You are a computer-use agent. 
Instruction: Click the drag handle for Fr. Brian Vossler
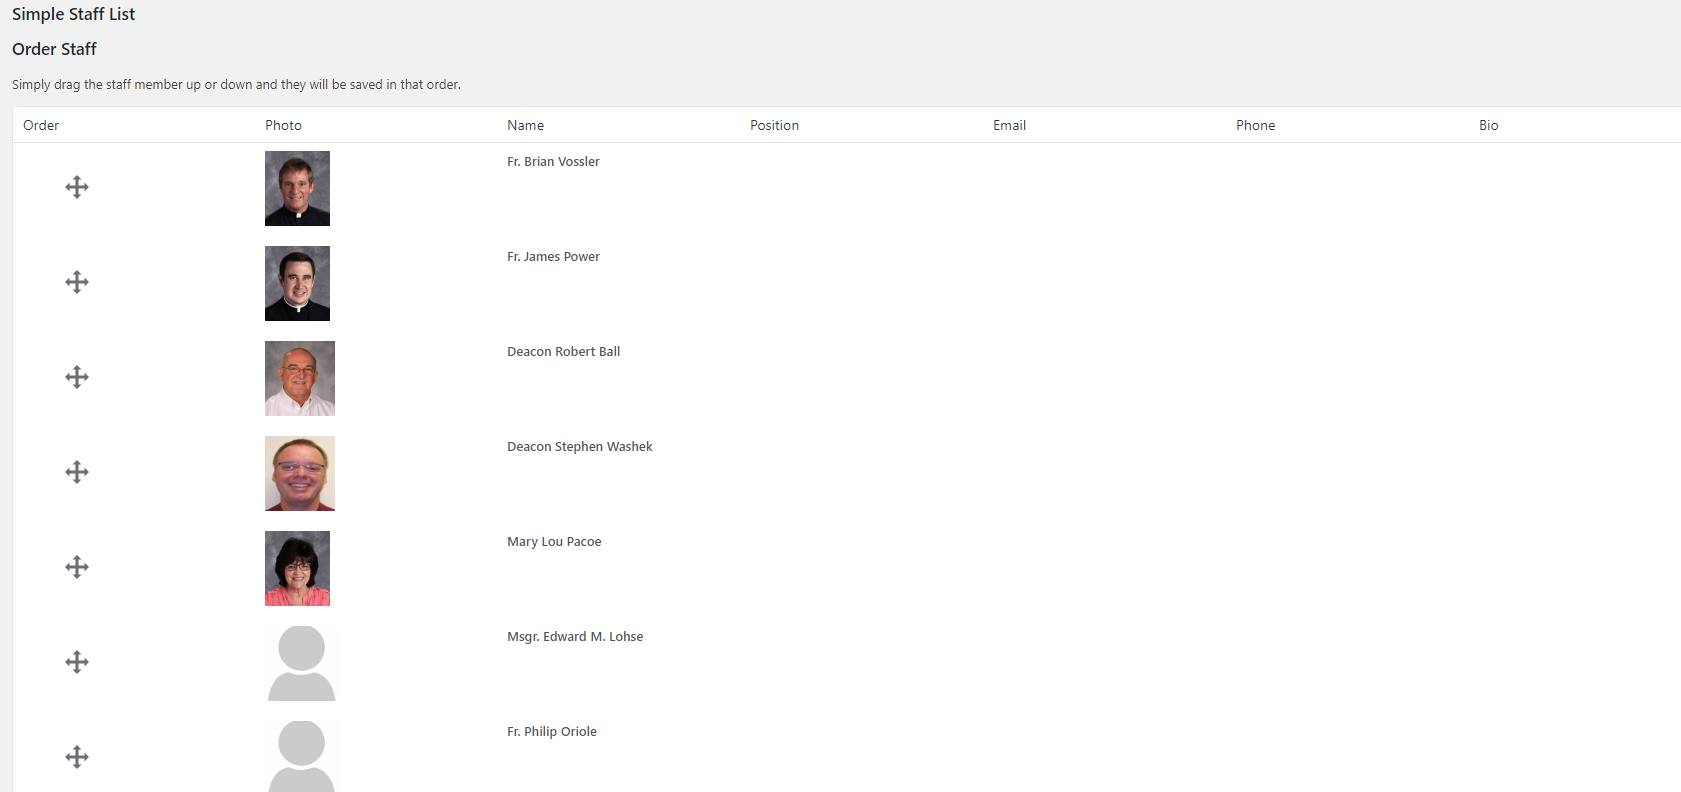[77, 187]
